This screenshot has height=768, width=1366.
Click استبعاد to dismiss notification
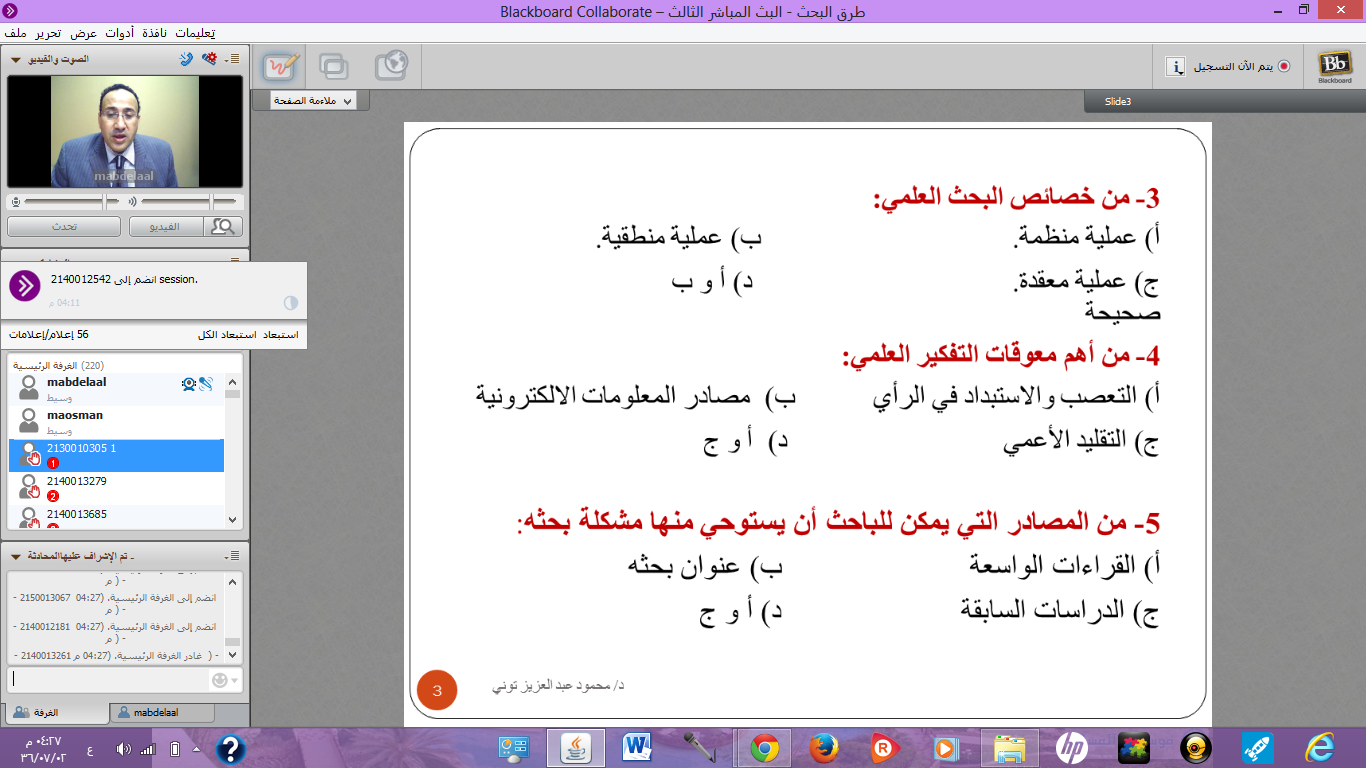click(x=280, y=335)
